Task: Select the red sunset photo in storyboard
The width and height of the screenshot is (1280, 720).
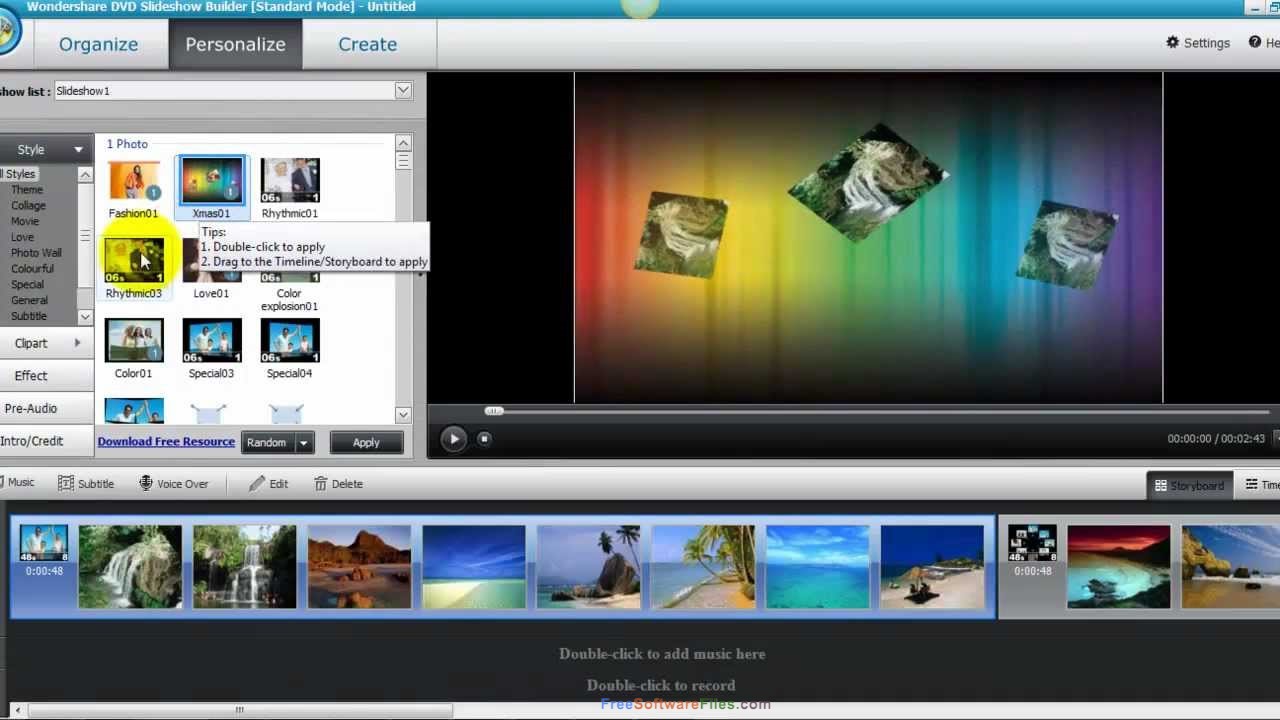Action: click(1118, 566)
